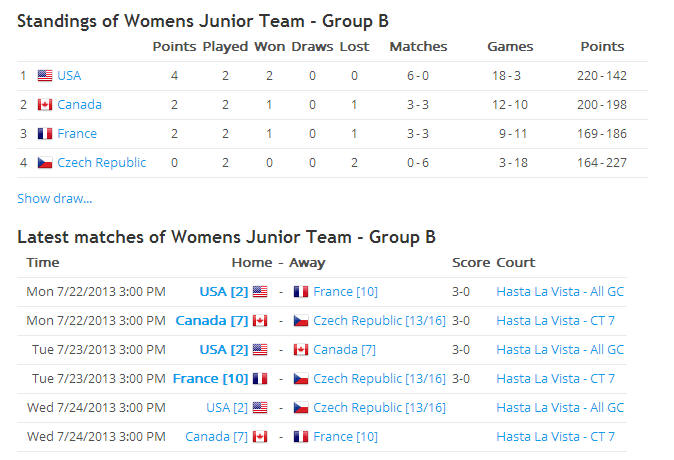This screenshot has width=674, height=460.
Task: Click the Canada flag icon in standings
Action: pos(45,104)
